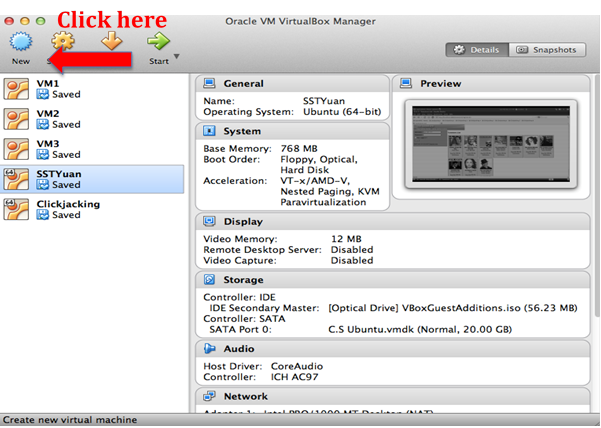Select the SSTYuan name in list

click(x=59, y=174)
